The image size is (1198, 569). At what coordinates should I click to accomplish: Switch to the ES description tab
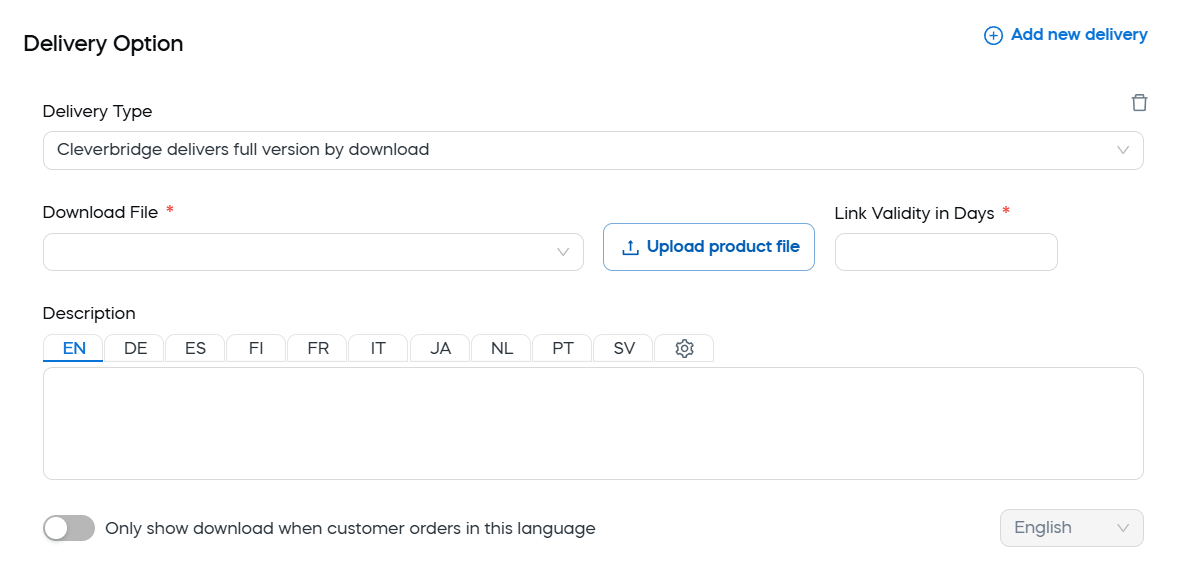coord(196,348)
